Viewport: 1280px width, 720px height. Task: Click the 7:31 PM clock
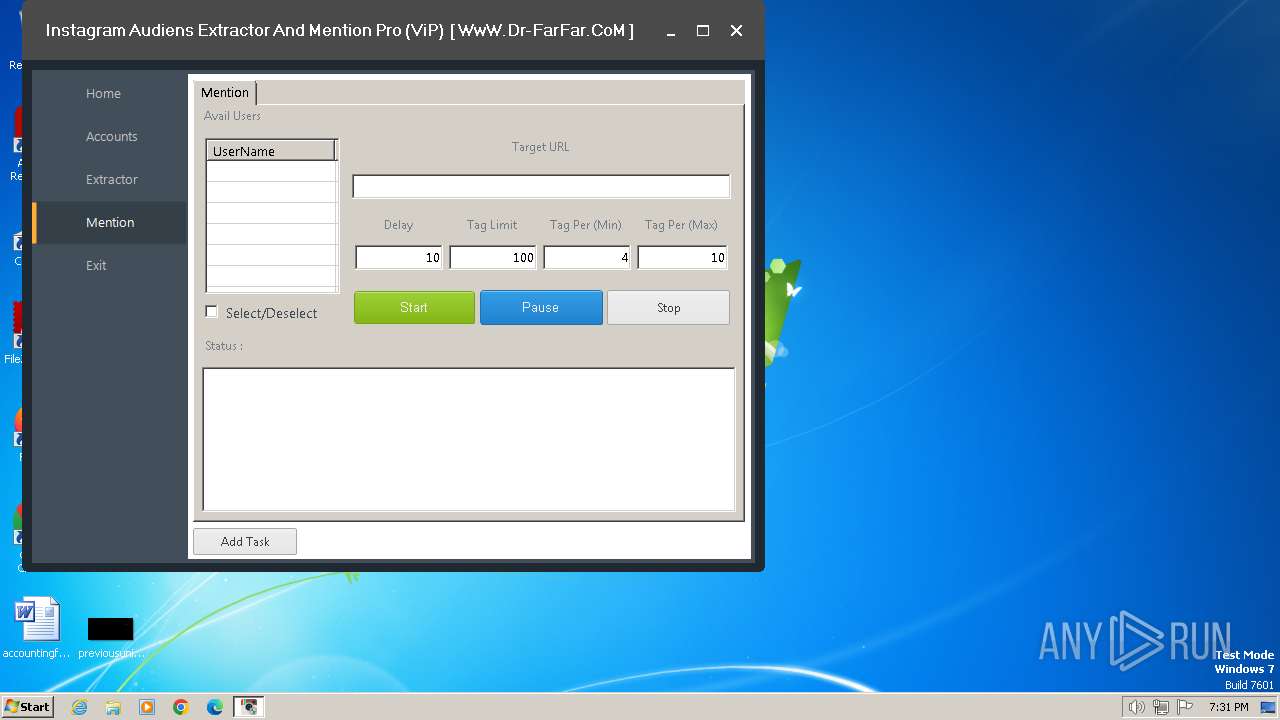tap(1229, 707)
